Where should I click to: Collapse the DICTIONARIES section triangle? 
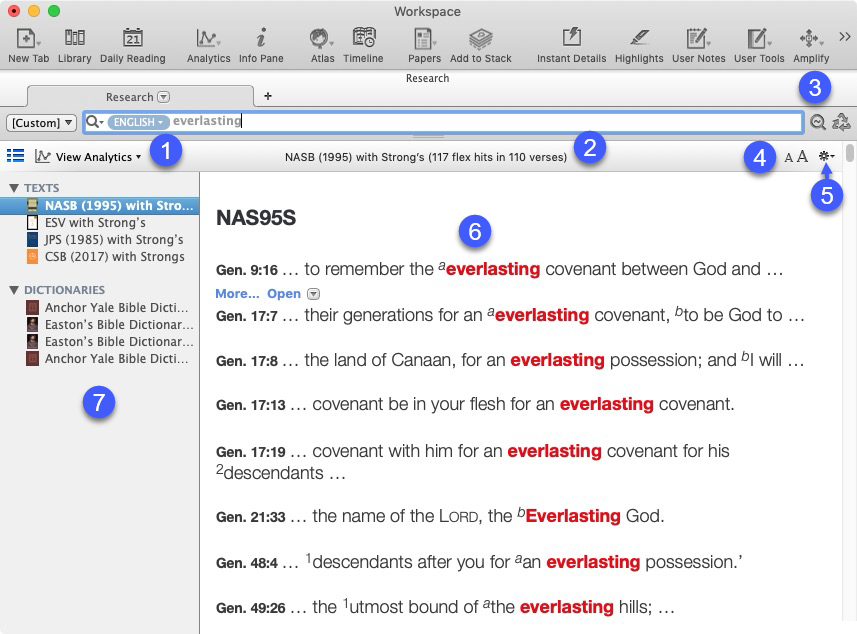[14, 290]
